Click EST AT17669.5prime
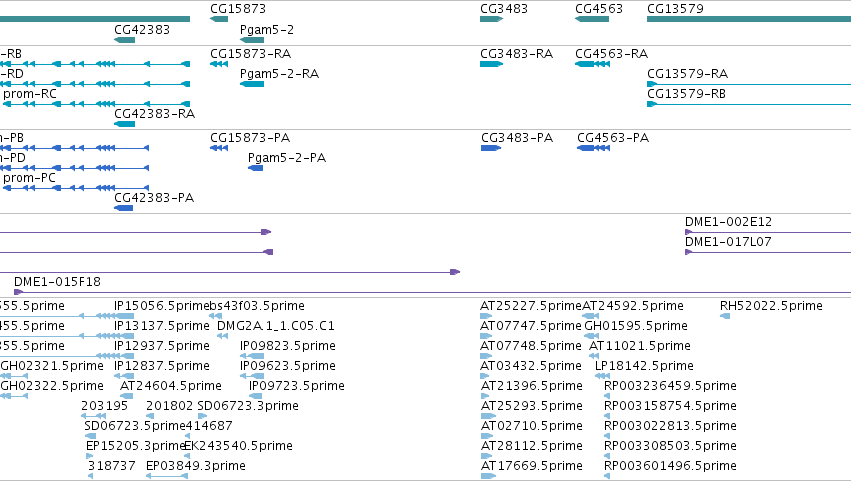Screen dimensions: 851x481 tap(532, 467)
